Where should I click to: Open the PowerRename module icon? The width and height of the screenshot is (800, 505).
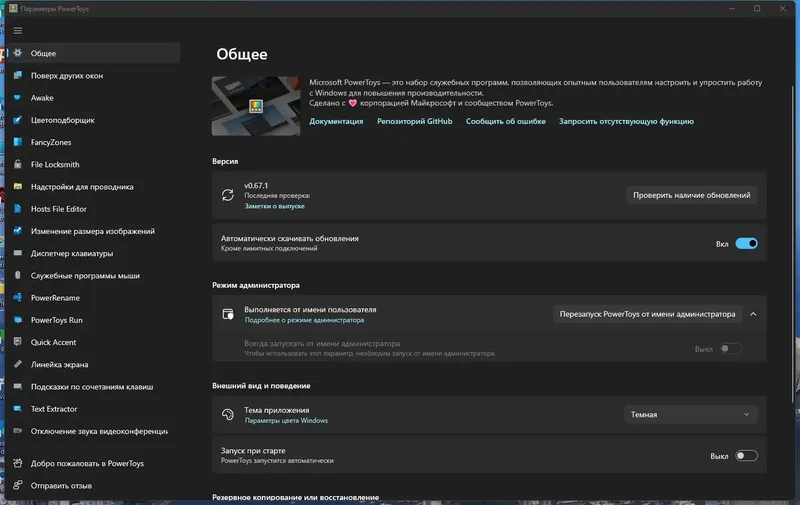pyautogui.click(x=17, y=298)
